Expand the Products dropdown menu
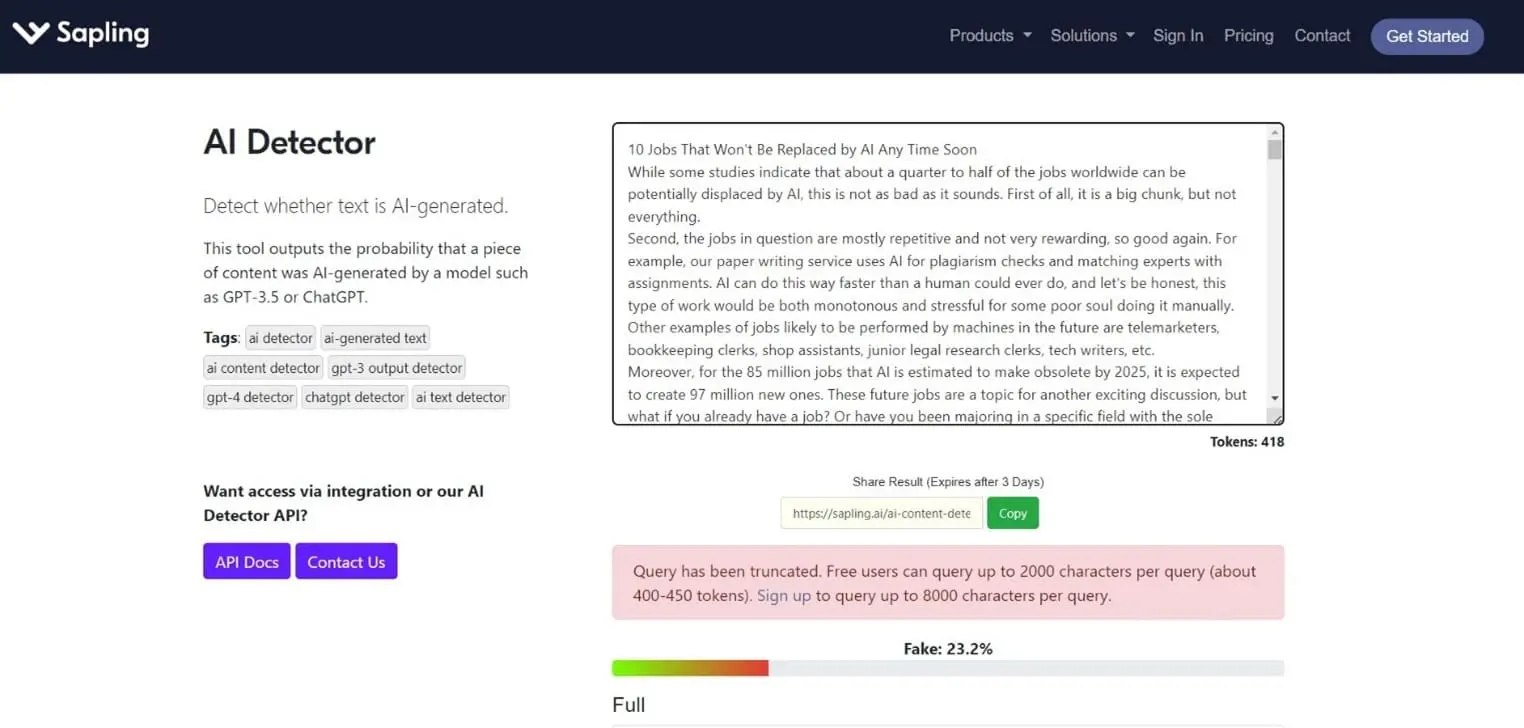This screenshot has width=1524, height=728. pyautogui.click(x=989, y=36)
